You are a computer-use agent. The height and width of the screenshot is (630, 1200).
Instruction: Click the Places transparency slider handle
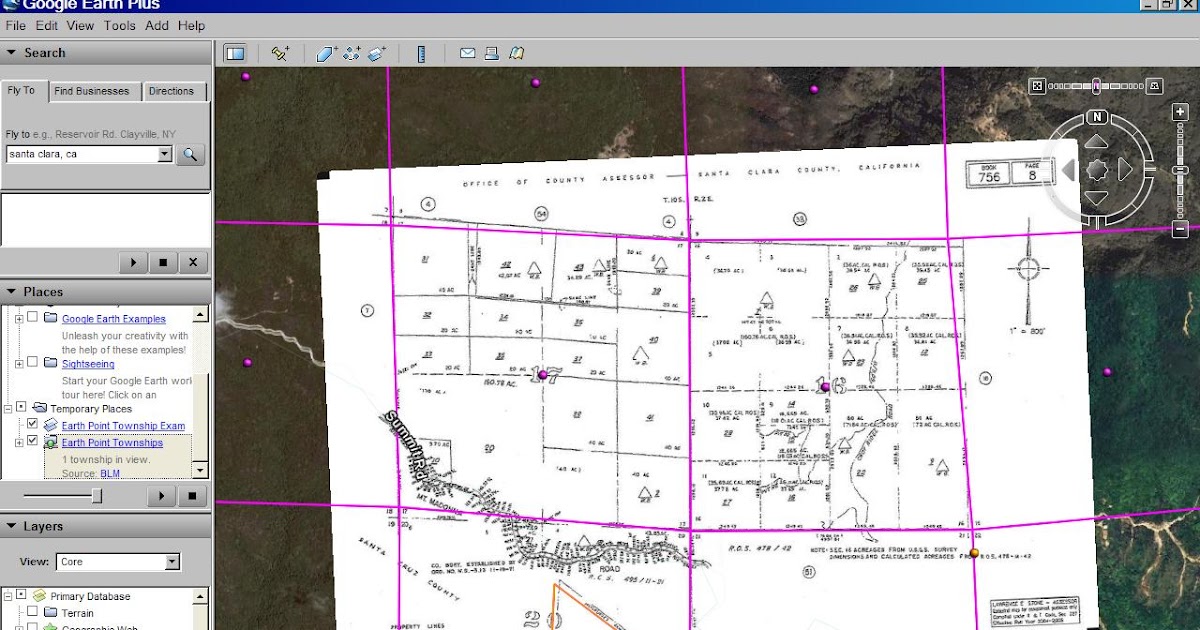[x=97, y=496]
